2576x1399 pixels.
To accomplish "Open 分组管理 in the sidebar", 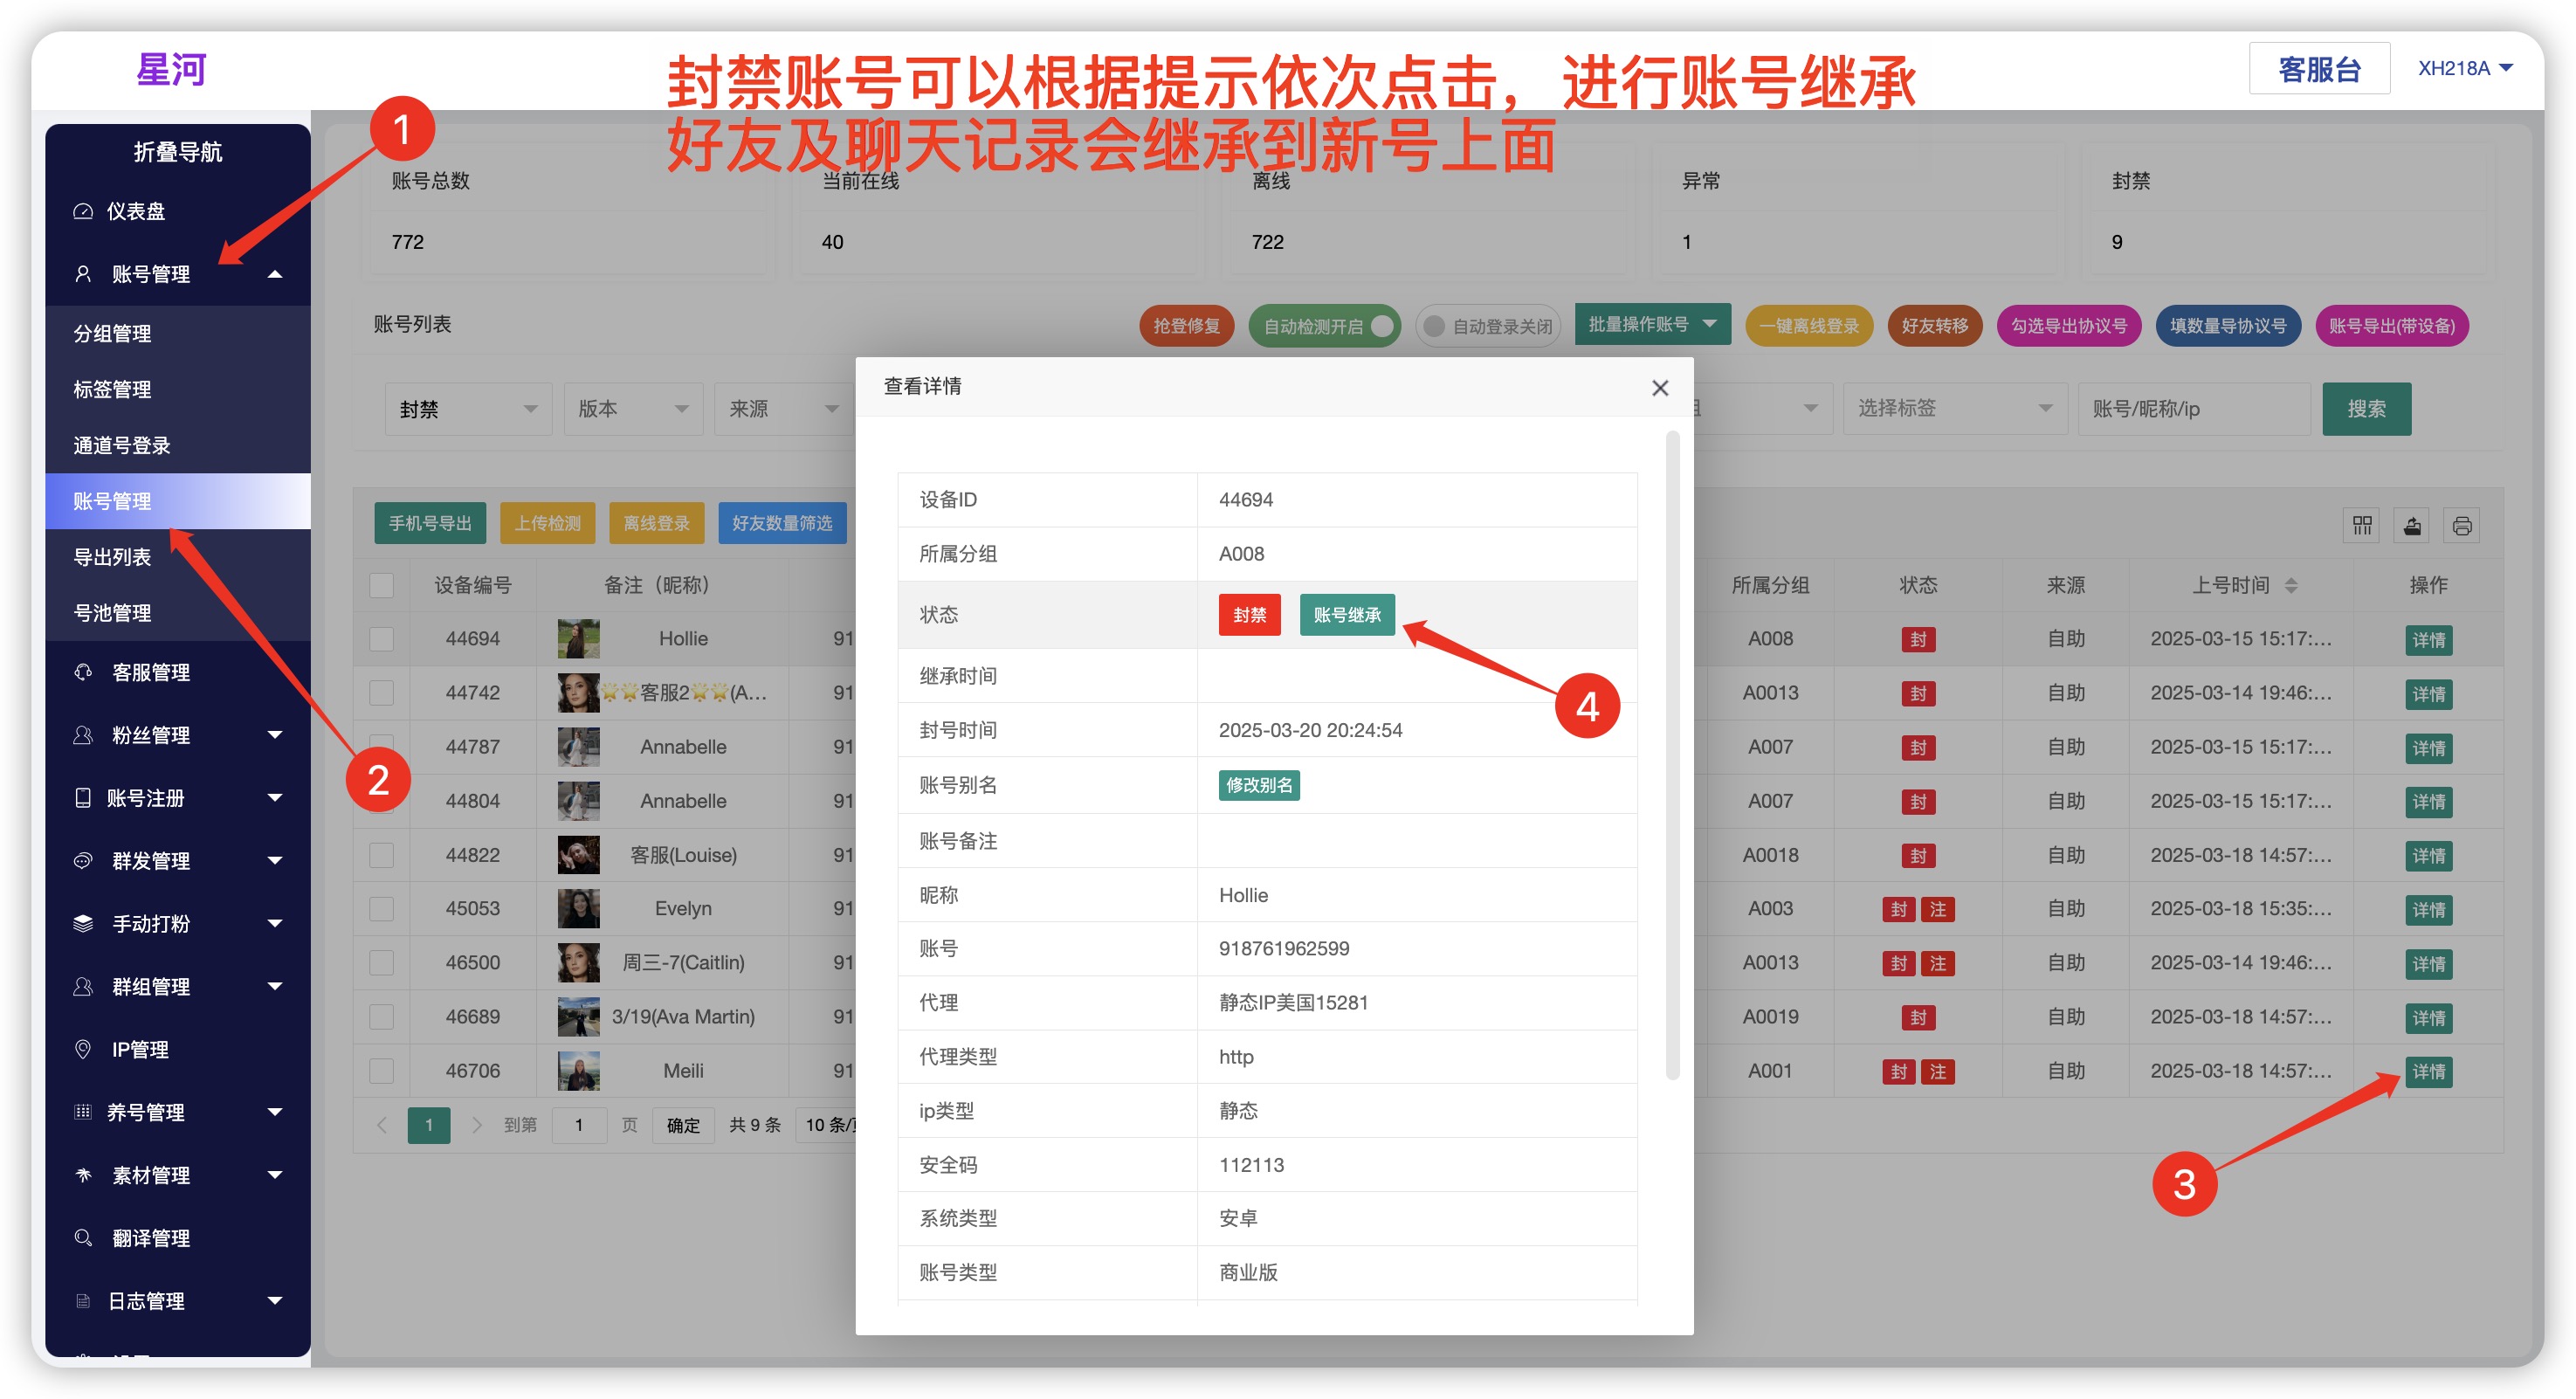I will pyautogui.click(x=112, y=333).
